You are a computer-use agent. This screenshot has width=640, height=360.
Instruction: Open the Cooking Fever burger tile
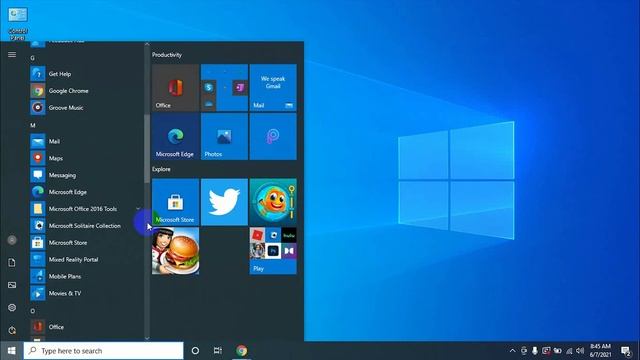point(176,251)
